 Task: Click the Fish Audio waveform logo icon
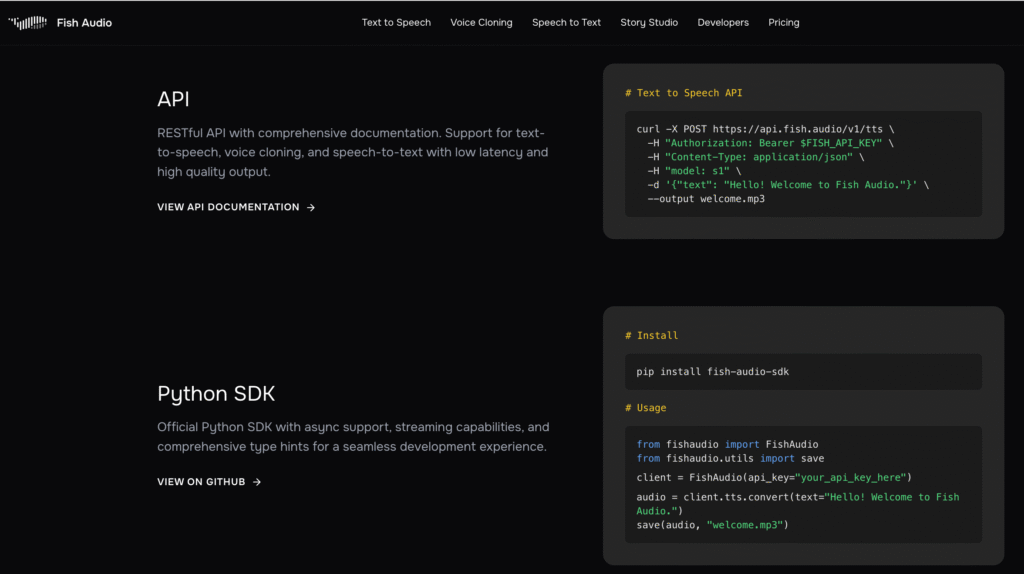[27, 23]
